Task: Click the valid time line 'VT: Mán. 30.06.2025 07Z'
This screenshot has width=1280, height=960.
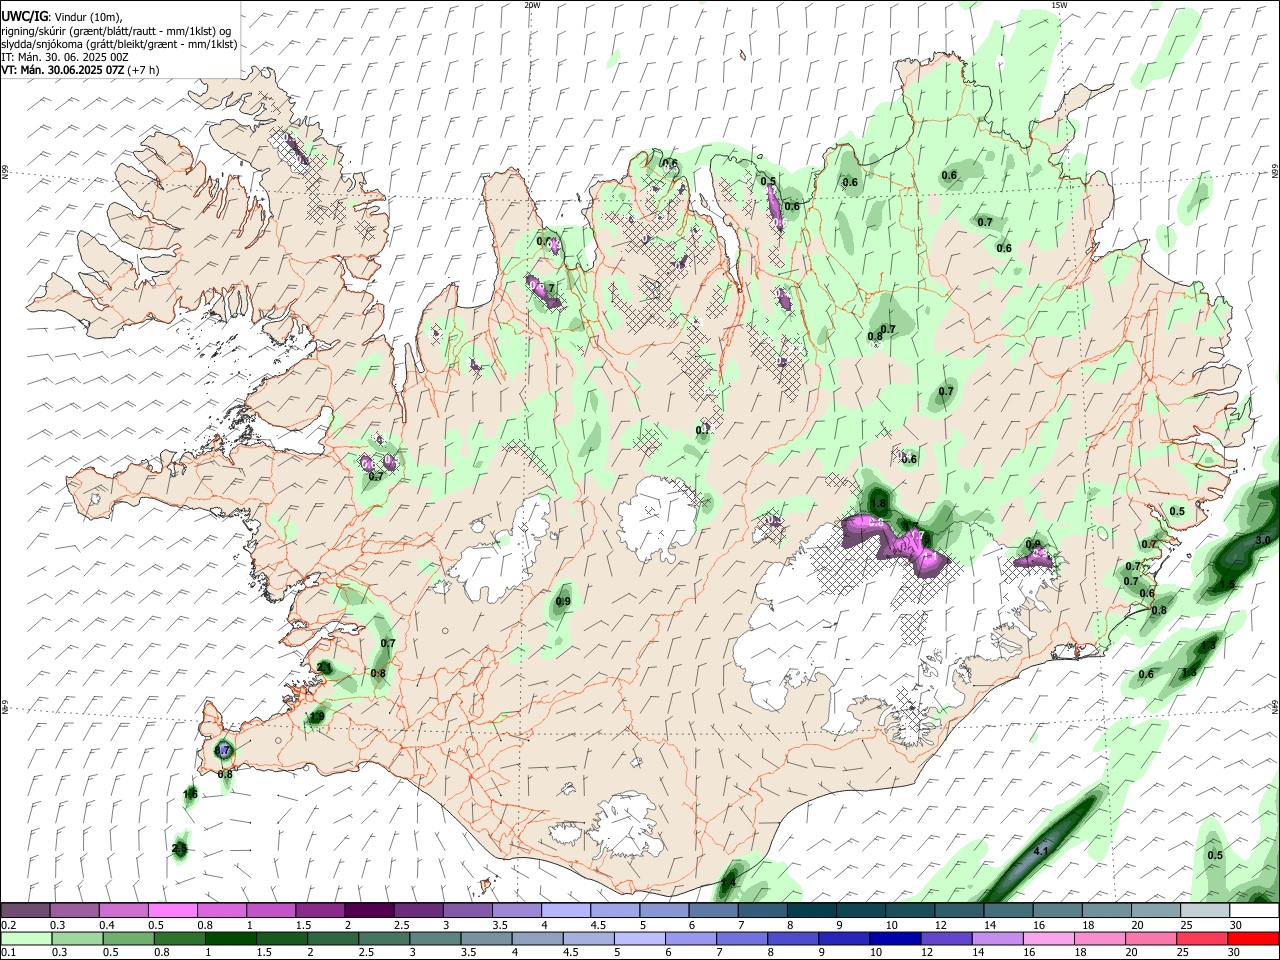Action: pyautogui.click(x=63, y=70)
